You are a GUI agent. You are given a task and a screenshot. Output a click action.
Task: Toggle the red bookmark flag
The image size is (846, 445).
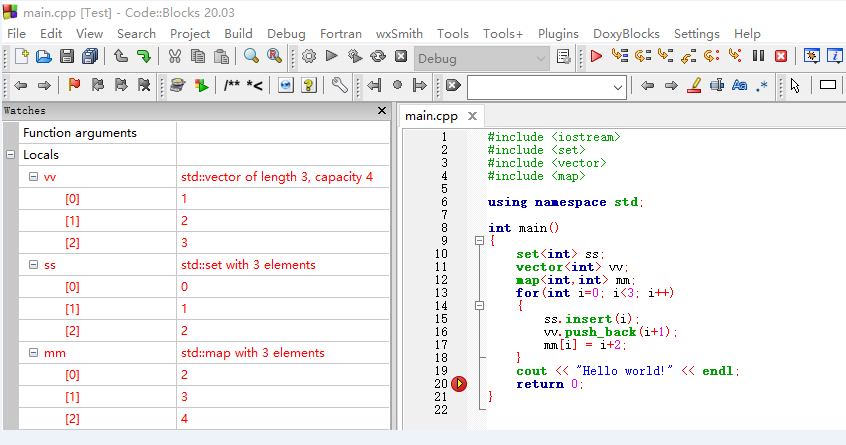[x=74, y=86]
